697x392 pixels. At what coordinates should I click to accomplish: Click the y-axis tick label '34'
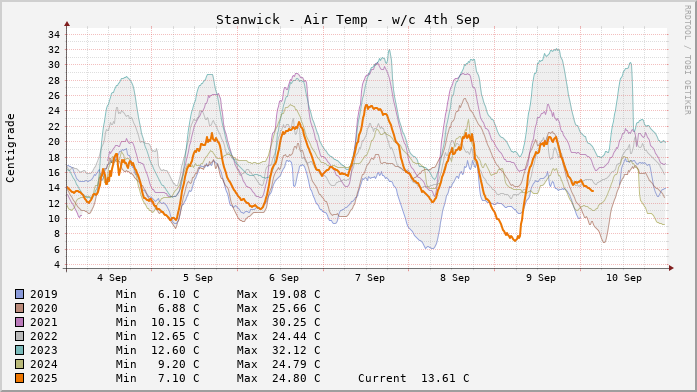click(54, 34)
